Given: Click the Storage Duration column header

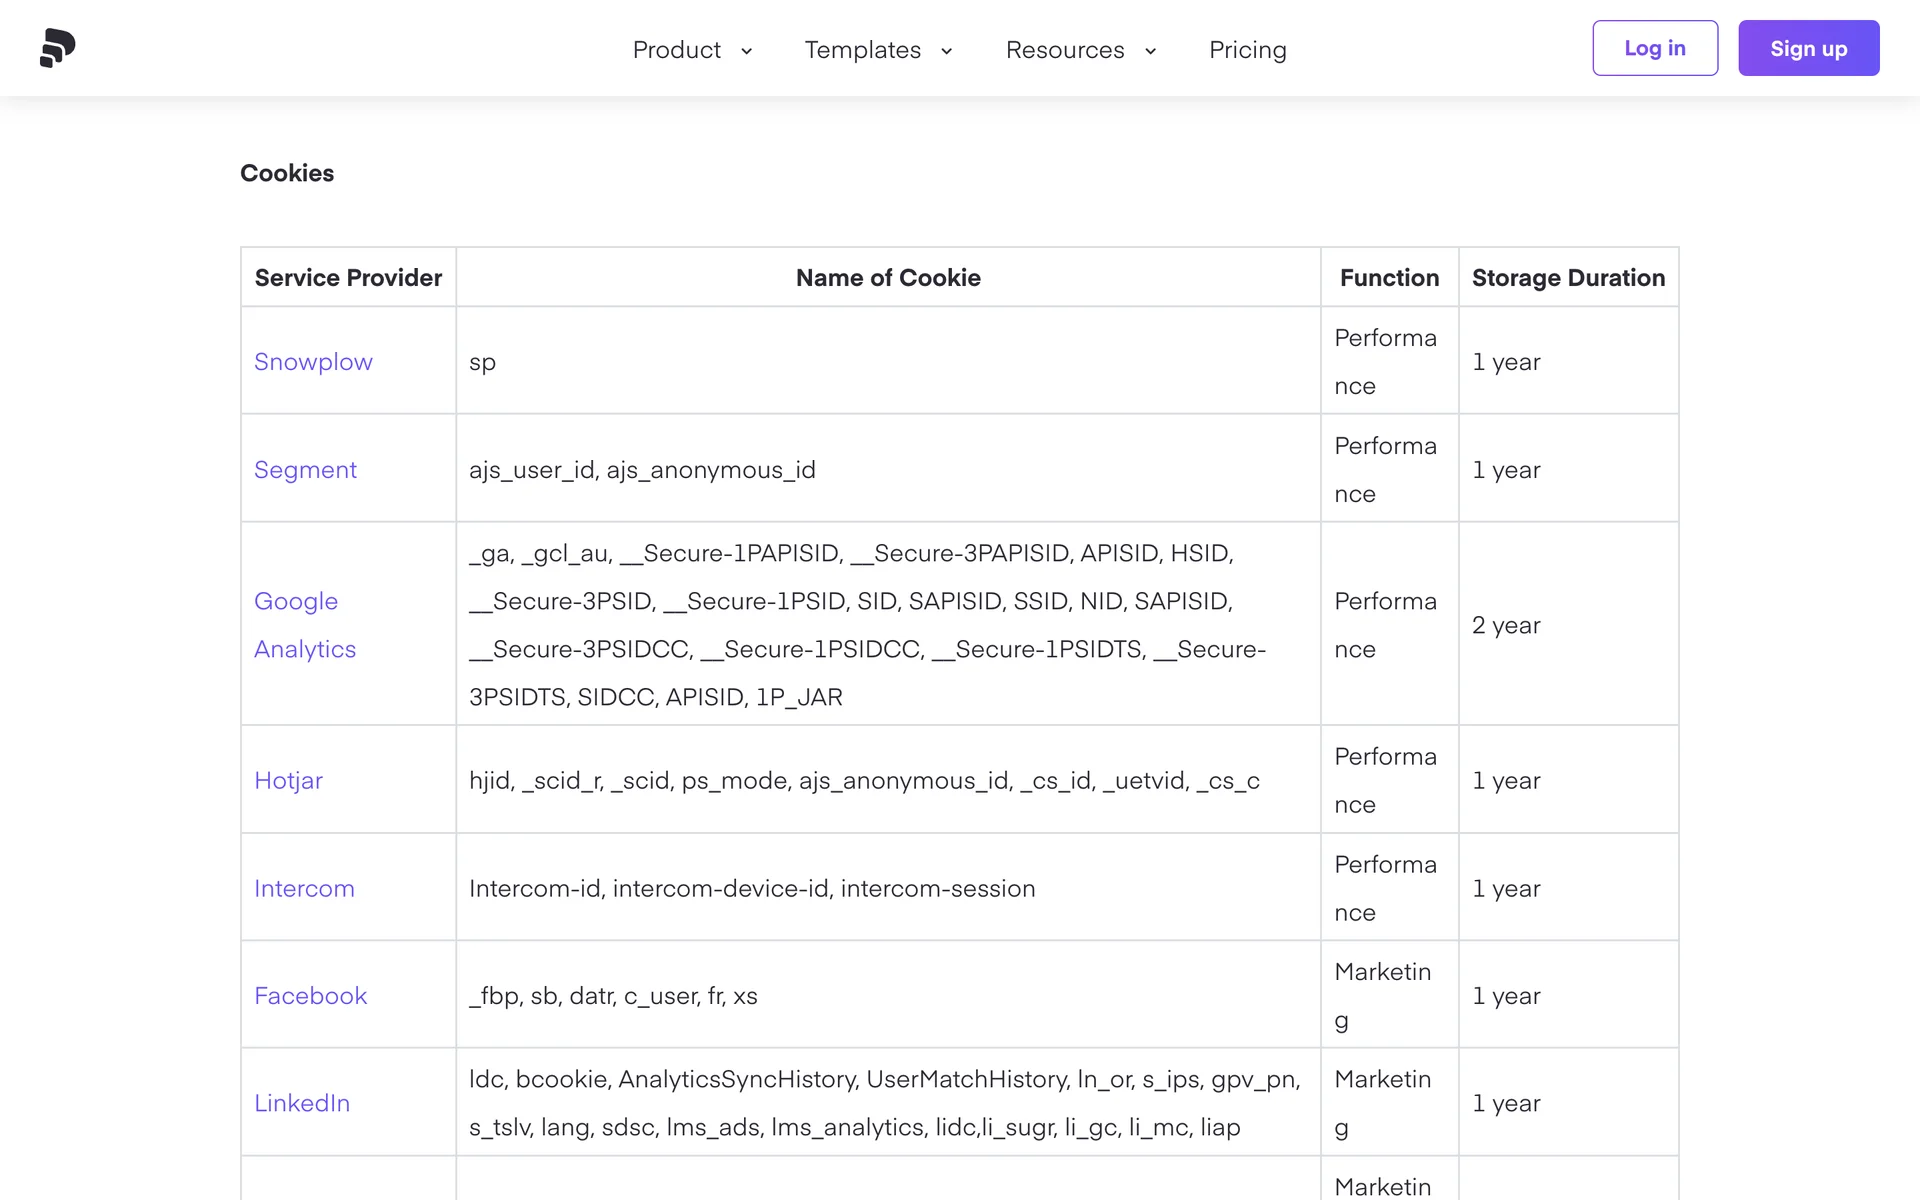Looking at the screenshot, I should [1568, 278].
